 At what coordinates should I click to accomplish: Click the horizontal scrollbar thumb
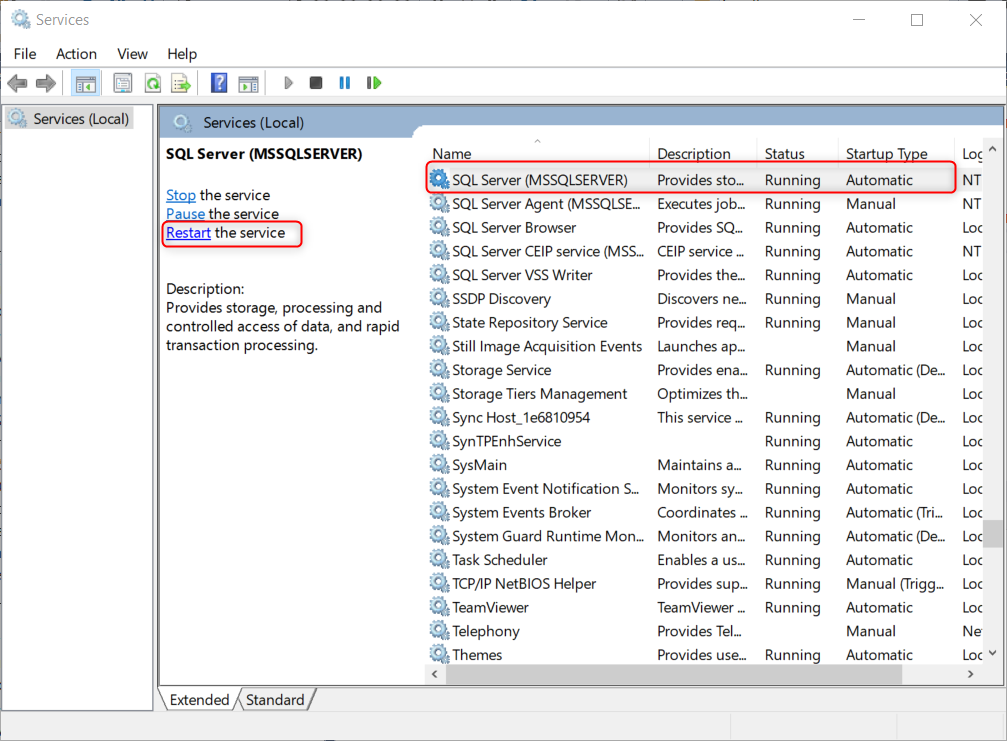pos(674,674)
